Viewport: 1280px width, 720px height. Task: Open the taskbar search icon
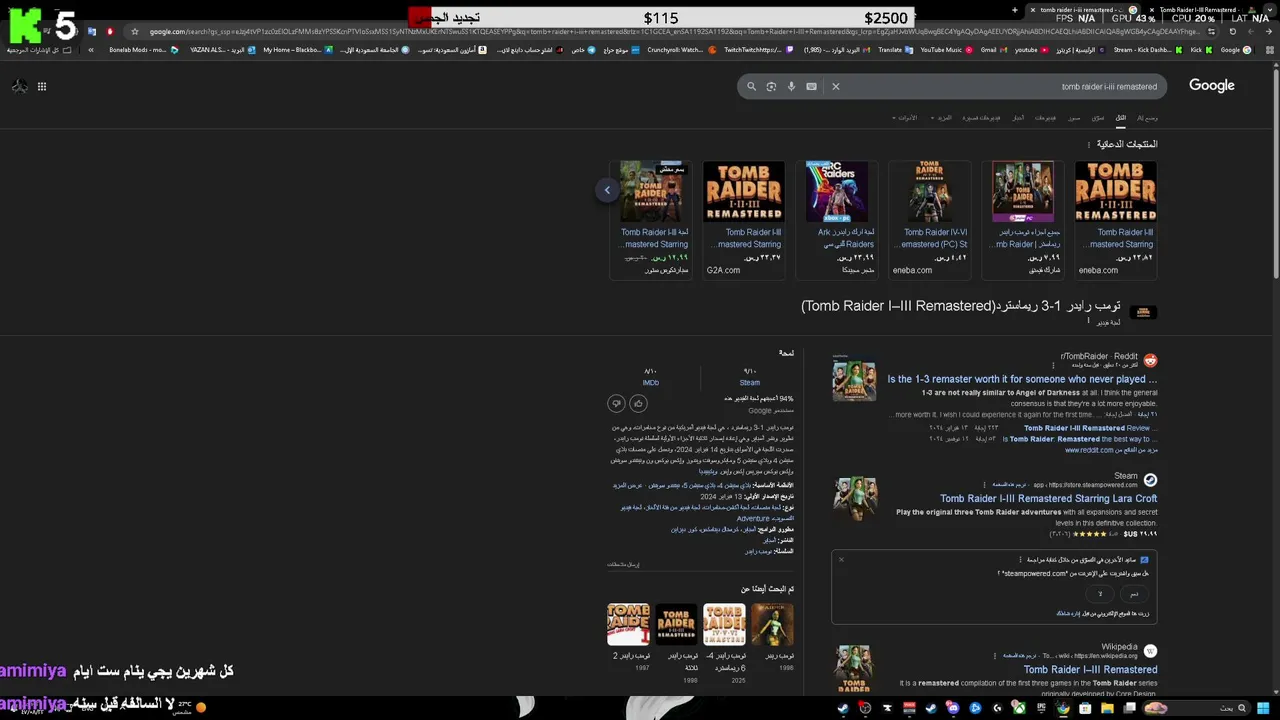1242,708
